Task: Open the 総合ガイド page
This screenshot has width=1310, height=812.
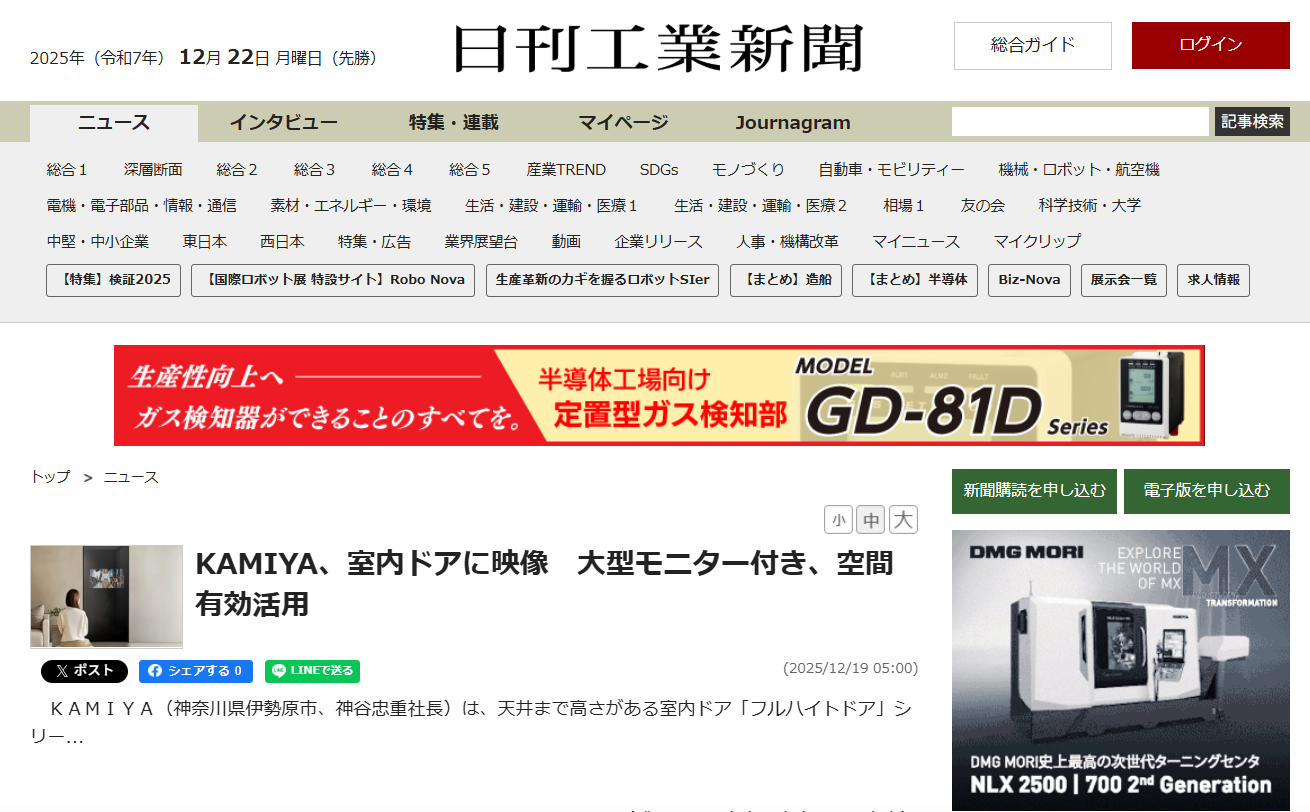Action: coord(1032,45)
